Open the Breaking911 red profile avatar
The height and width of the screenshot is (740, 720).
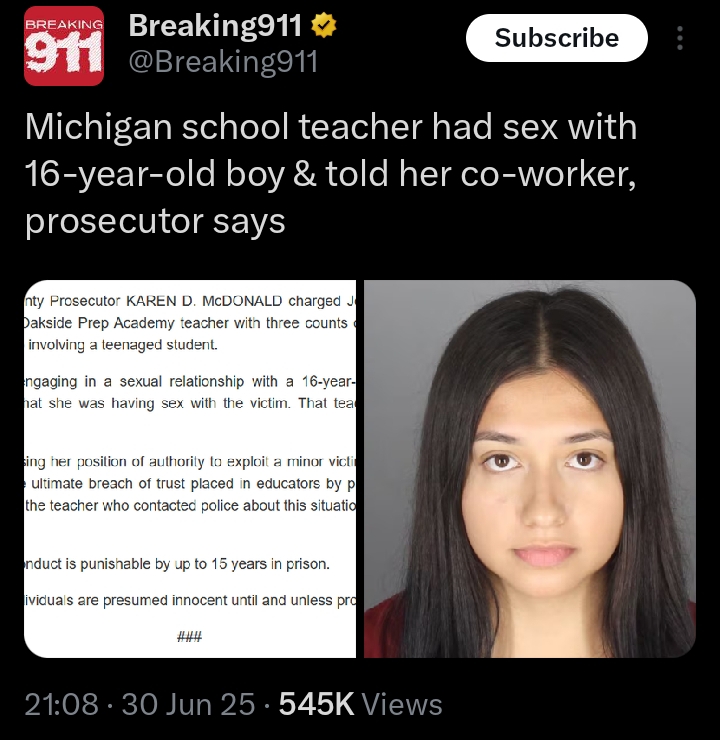(64, 46)
